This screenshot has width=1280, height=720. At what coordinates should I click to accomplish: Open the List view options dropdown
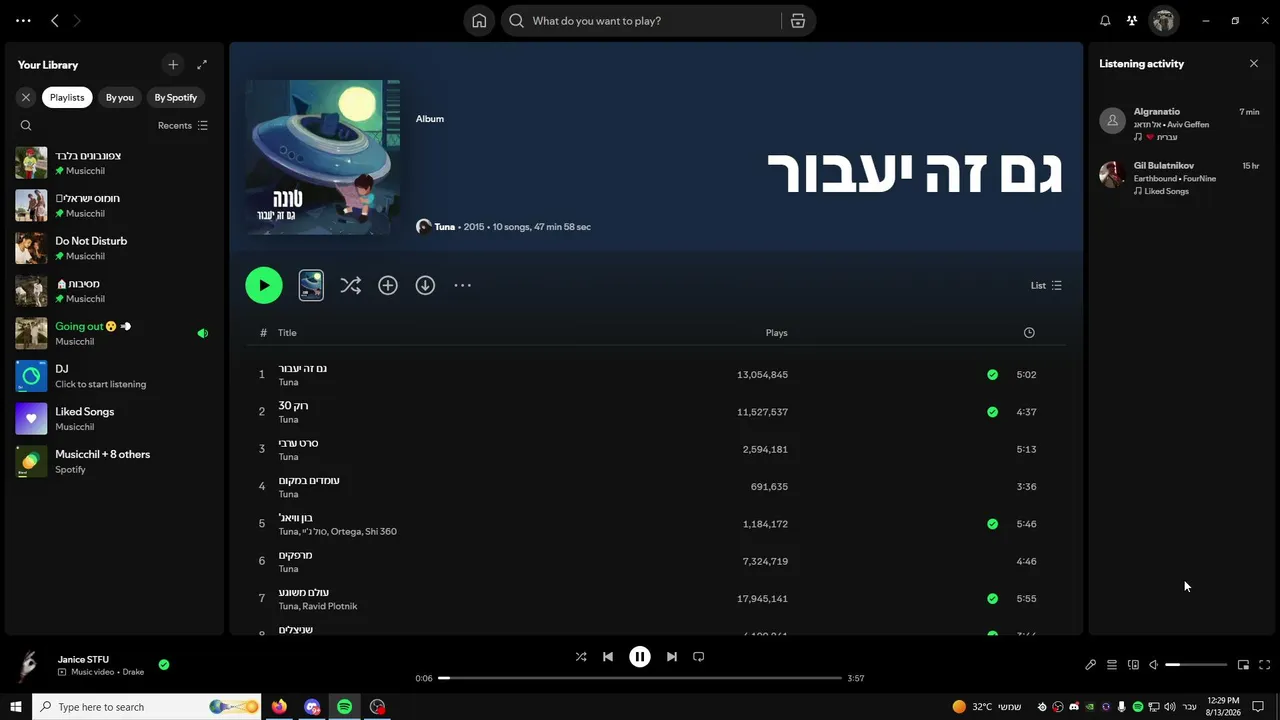coord(1046,285)
